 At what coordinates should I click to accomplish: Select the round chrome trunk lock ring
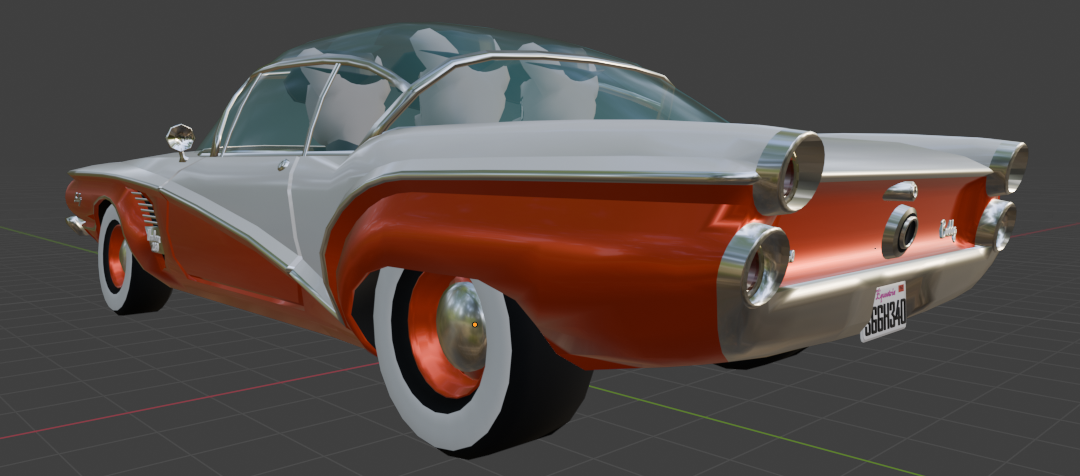click(902, 231)
